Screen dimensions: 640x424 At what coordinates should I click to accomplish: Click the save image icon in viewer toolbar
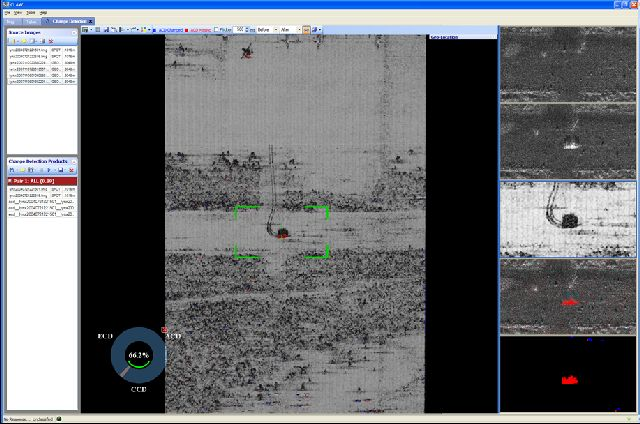(107, 30)
